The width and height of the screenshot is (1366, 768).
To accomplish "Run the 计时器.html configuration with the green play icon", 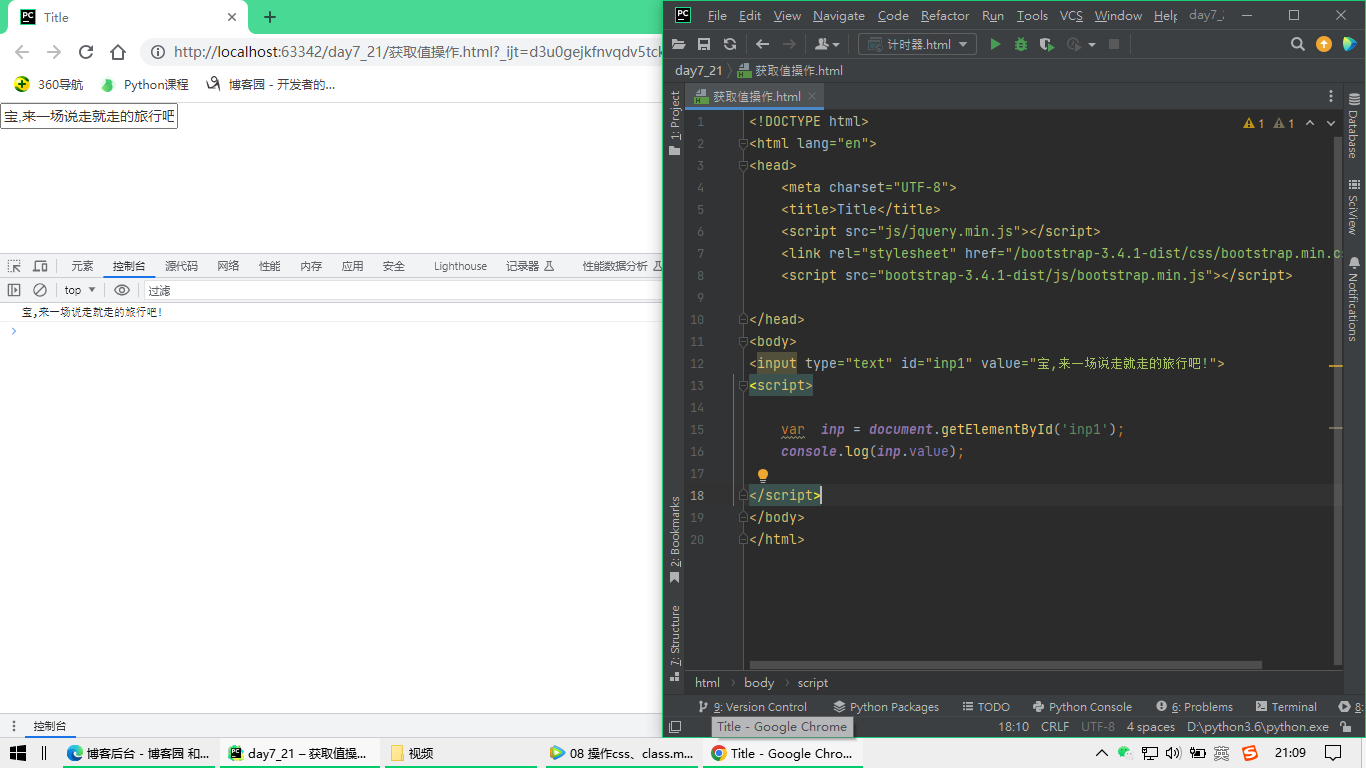I will [x=995, y=44].
